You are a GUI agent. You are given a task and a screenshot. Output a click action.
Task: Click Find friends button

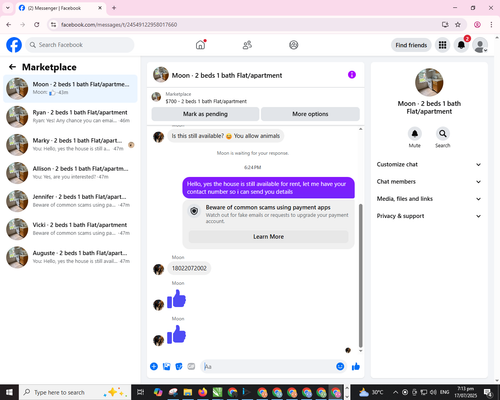point(411,45)
